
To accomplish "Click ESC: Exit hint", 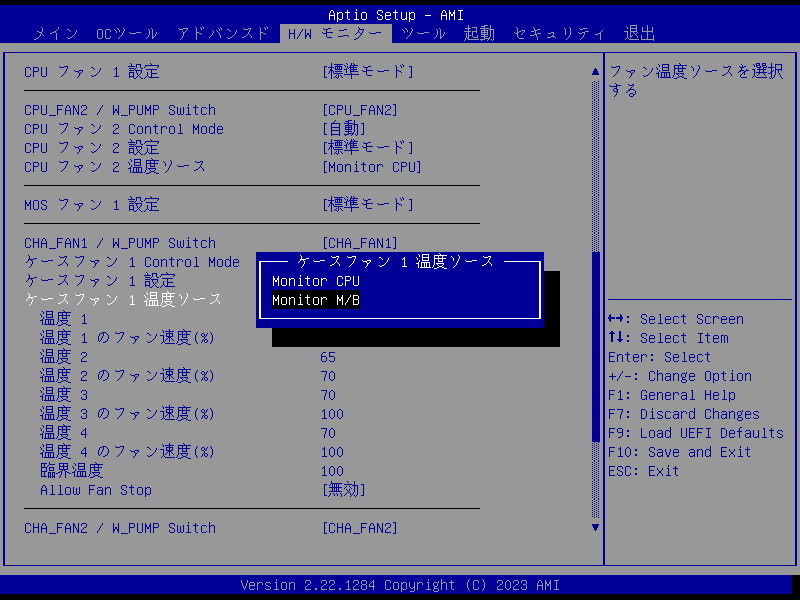I will [x=643, y=471].
